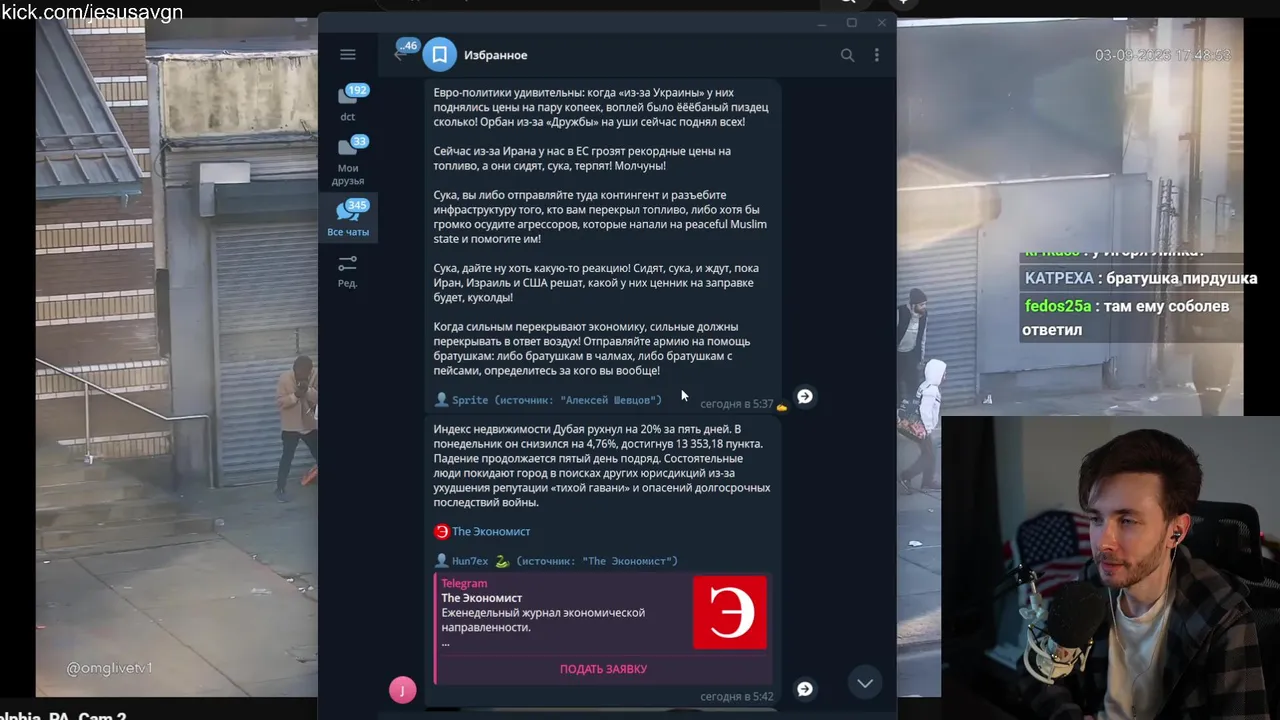
Task: Click the unread badge 33 on Мои друзья
Action: (x=359, y=141)
